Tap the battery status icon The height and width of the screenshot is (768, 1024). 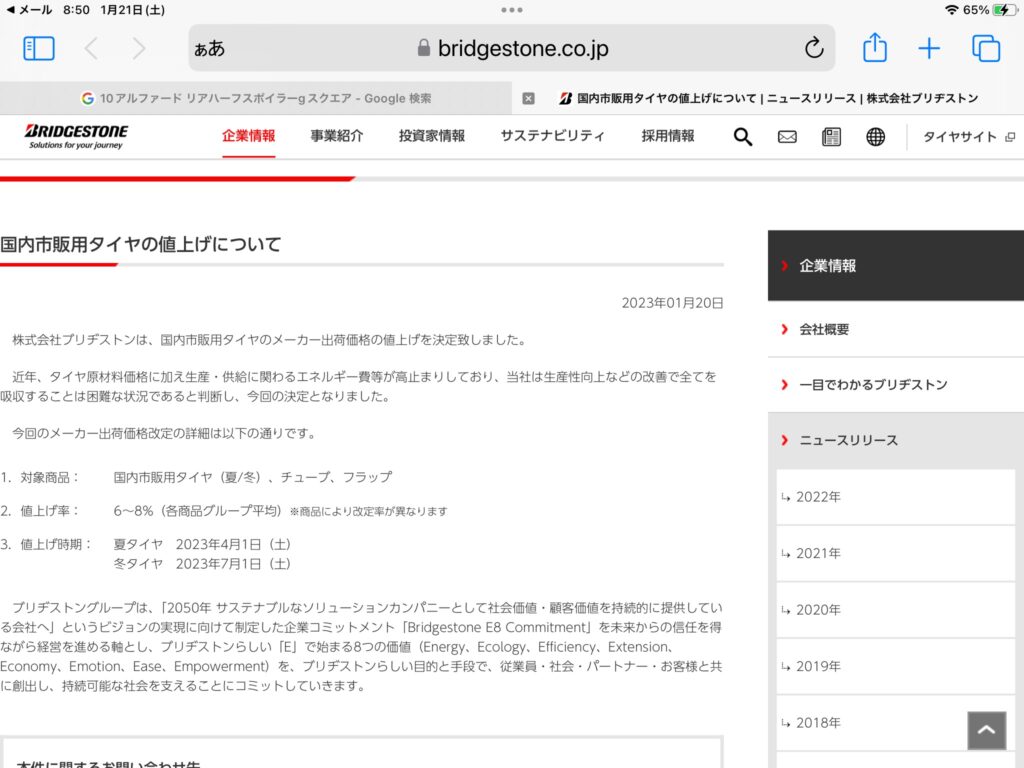[1004, 10]
